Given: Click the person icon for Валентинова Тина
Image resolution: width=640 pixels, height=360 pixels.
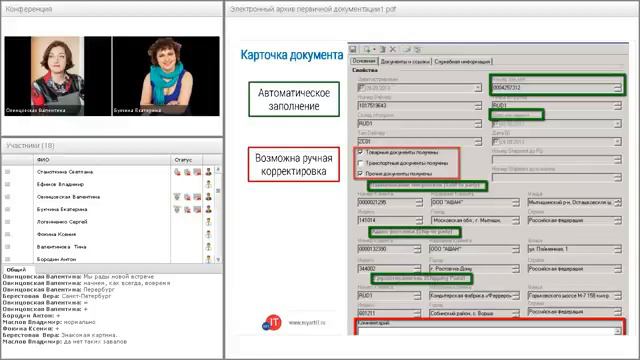Looking at the screenshot, I should tap(209, 247).
